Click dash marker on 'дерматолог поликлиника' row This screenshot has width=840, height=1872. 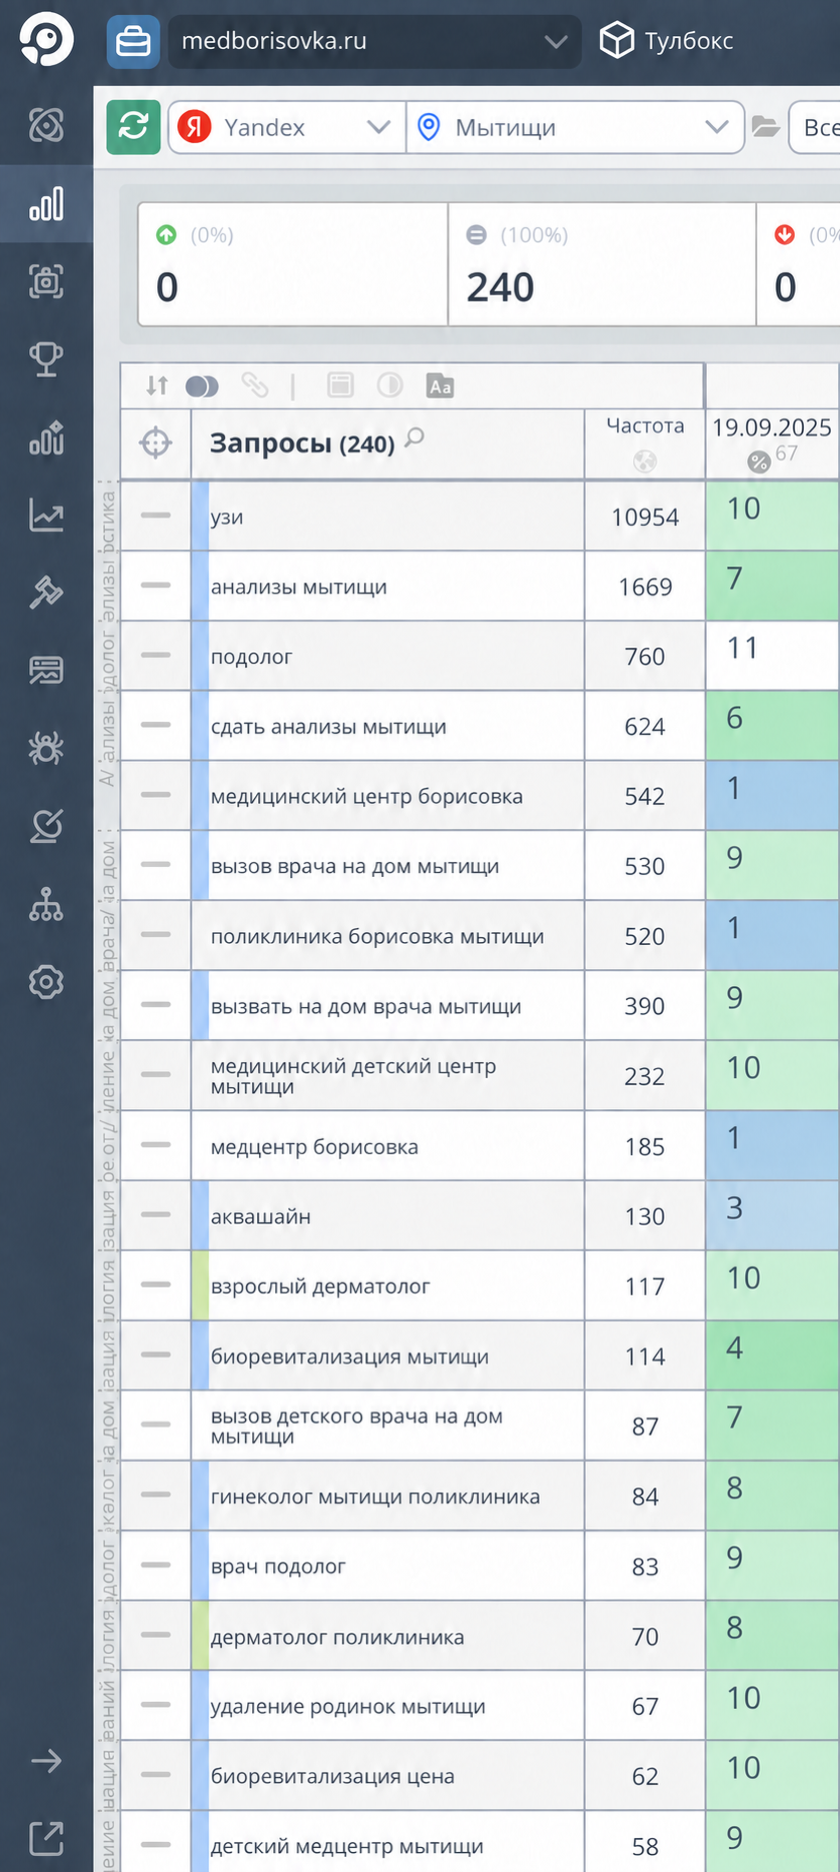[156, 1635]
